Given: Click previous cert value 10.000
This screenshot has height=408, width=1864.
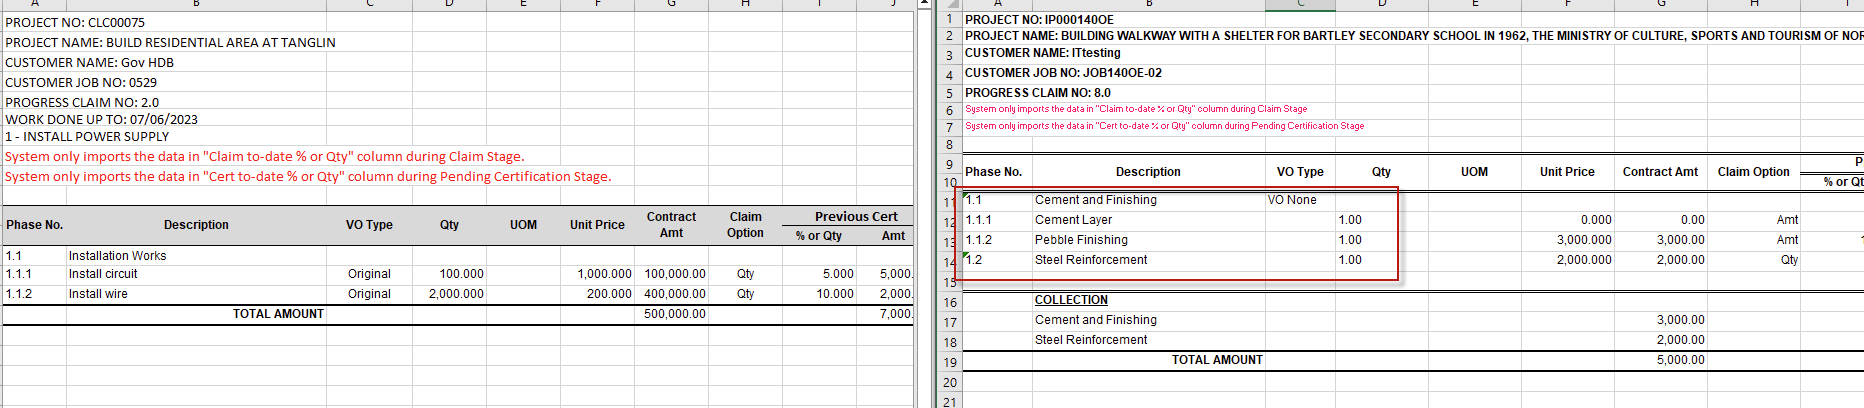Looking at the screenshot, I should pos(835,294).
